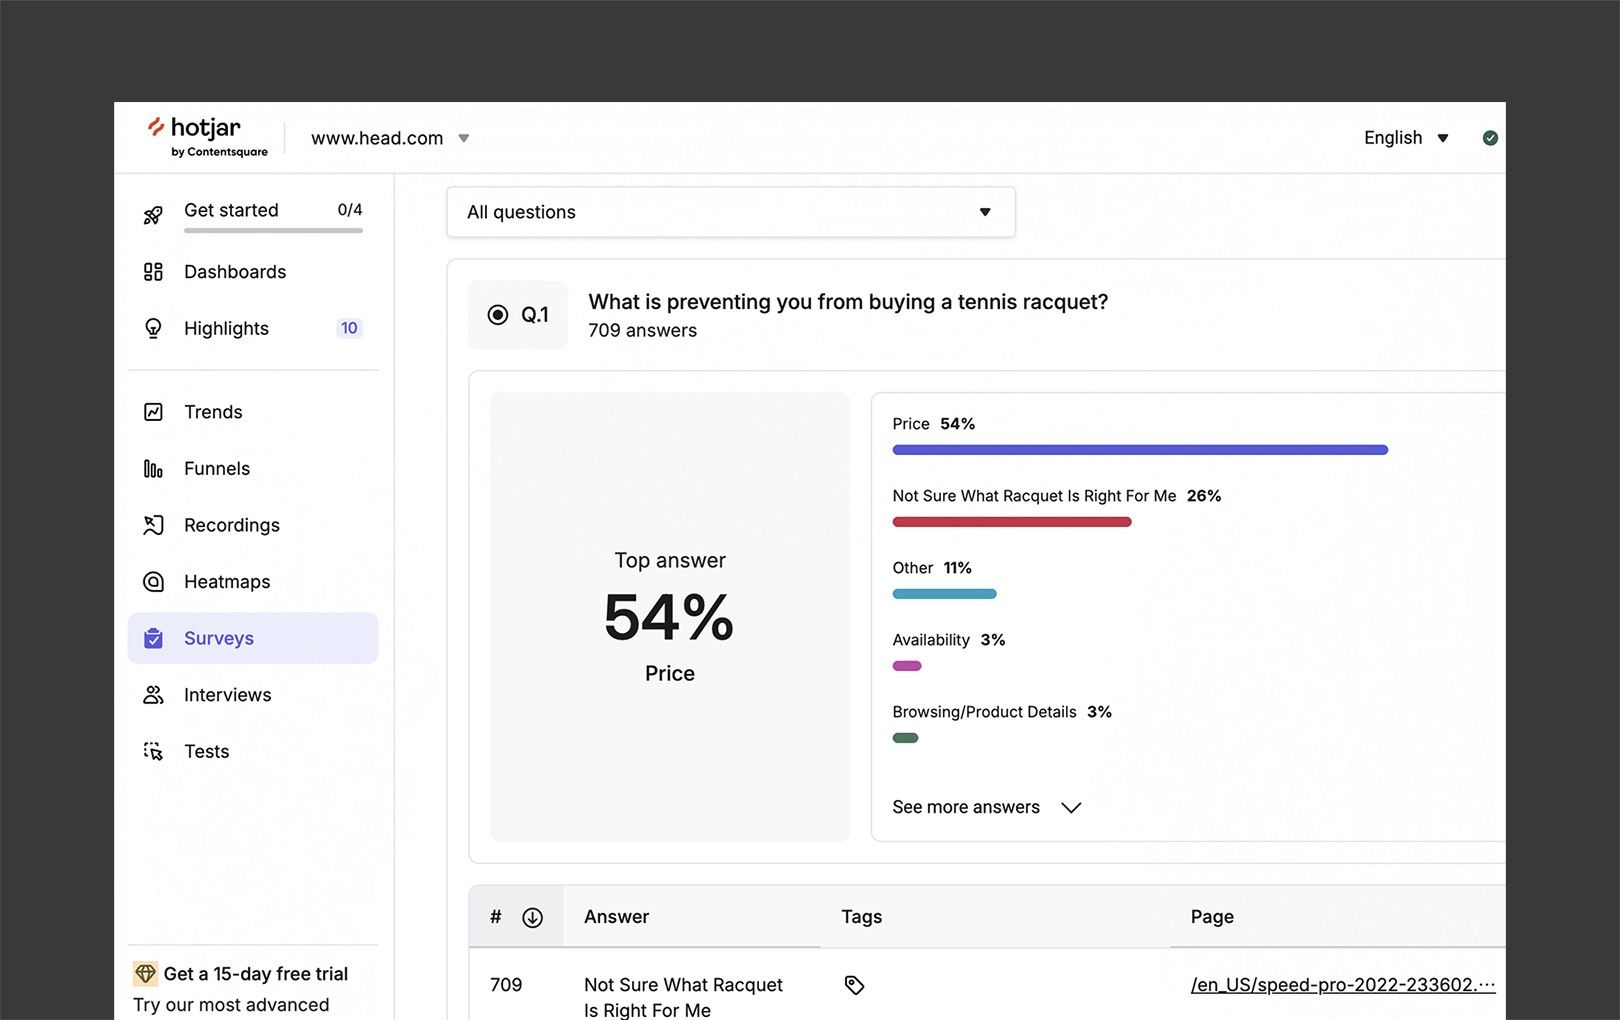
Task: Click the Availability 3% magenta bar
Action: 907,666
